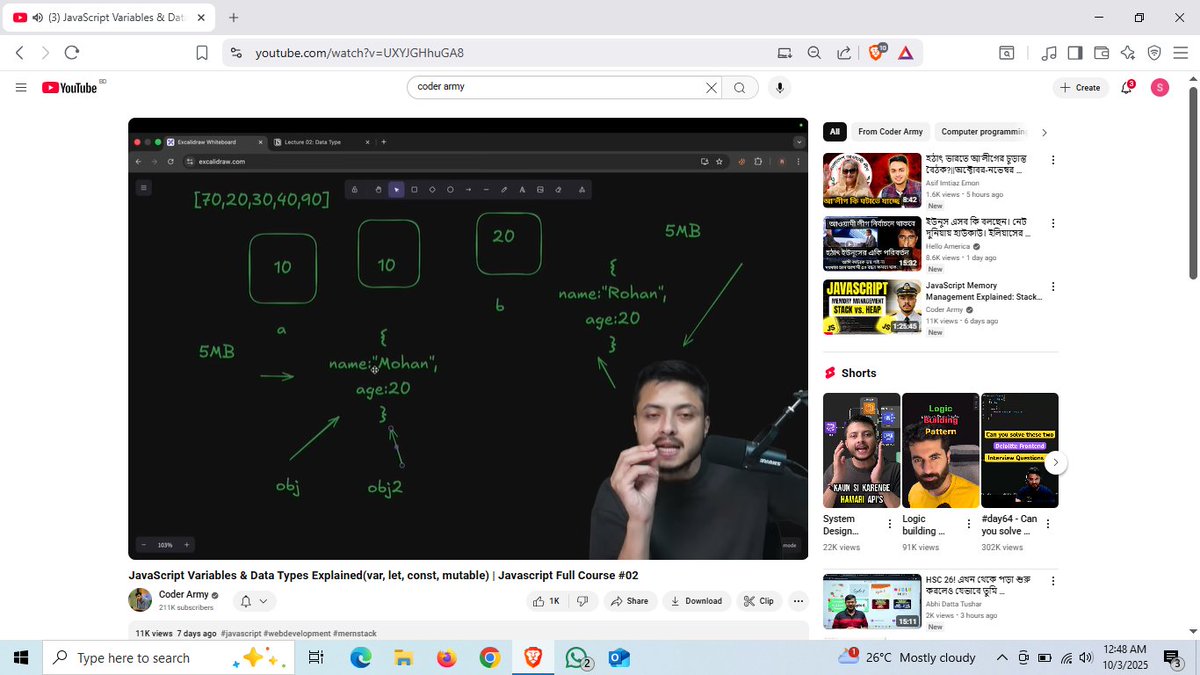Viewport: 1200px width, 675px height.
Task: Open the Brave Wallet icon
Action: 1101,53
